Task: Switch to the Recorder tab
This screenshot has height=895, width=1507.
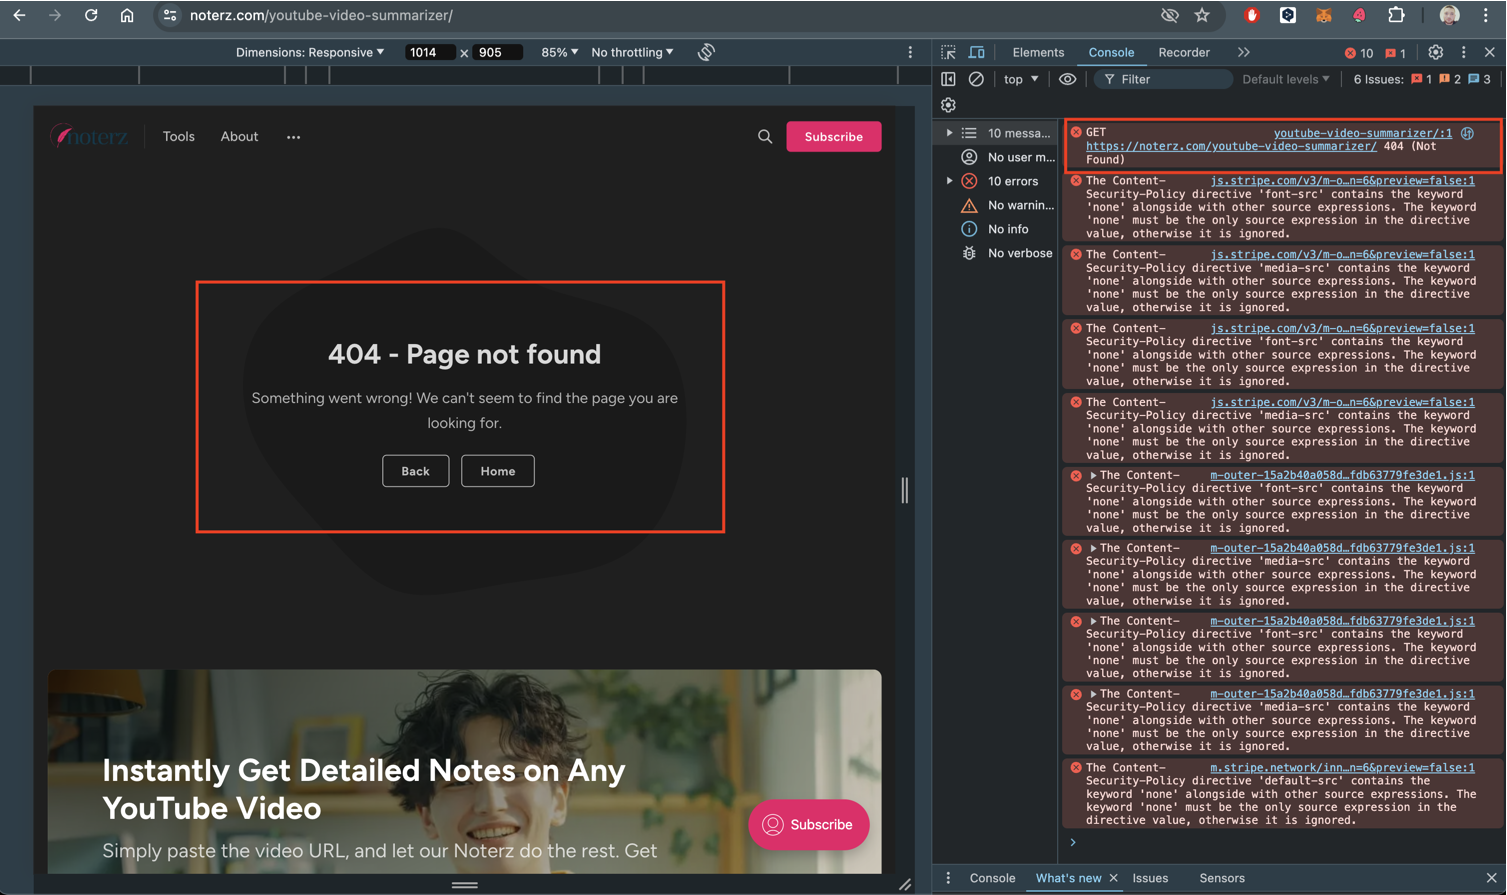Action: point(1184,52)
